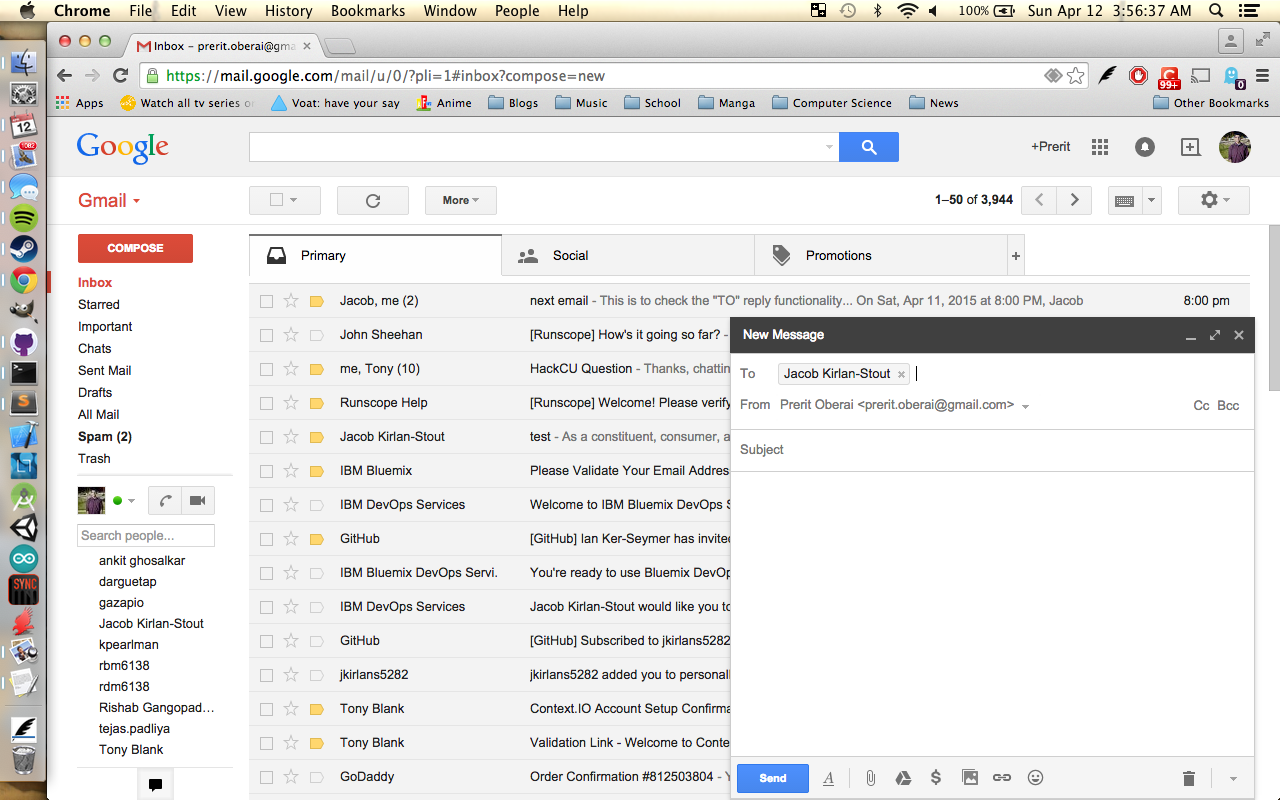Discard draft with the trash icon

click(1188, 778)
